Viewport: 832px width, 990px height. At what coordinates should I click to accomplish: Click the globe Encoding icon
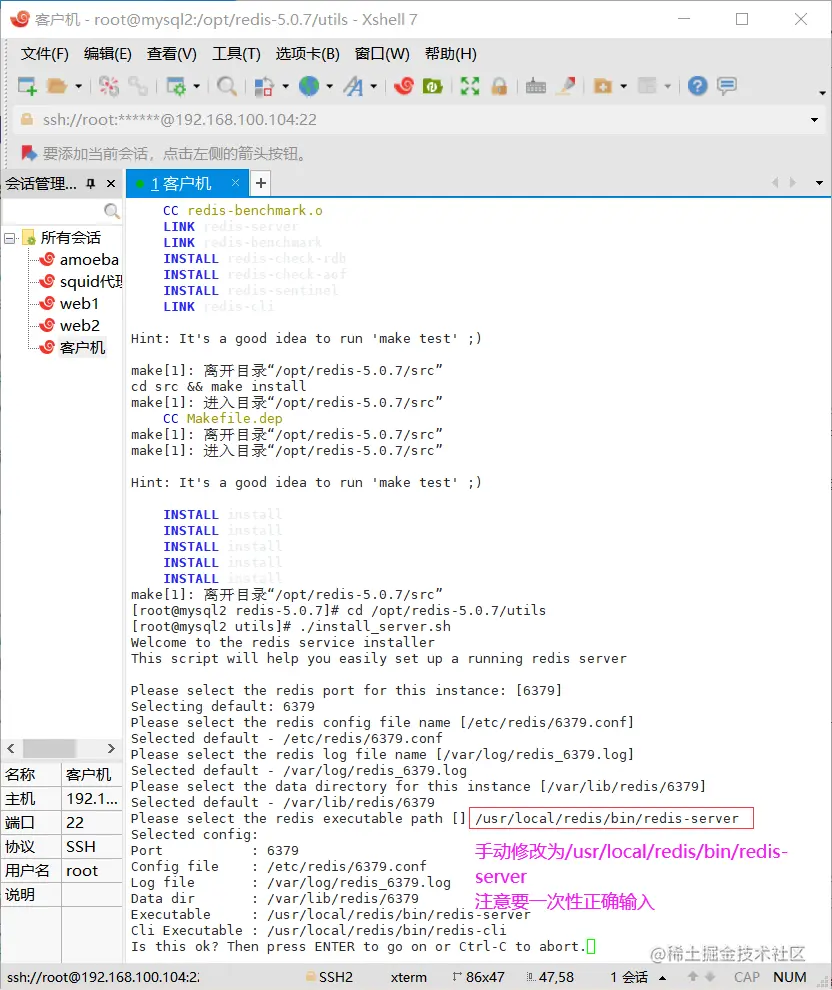point(309,85)
